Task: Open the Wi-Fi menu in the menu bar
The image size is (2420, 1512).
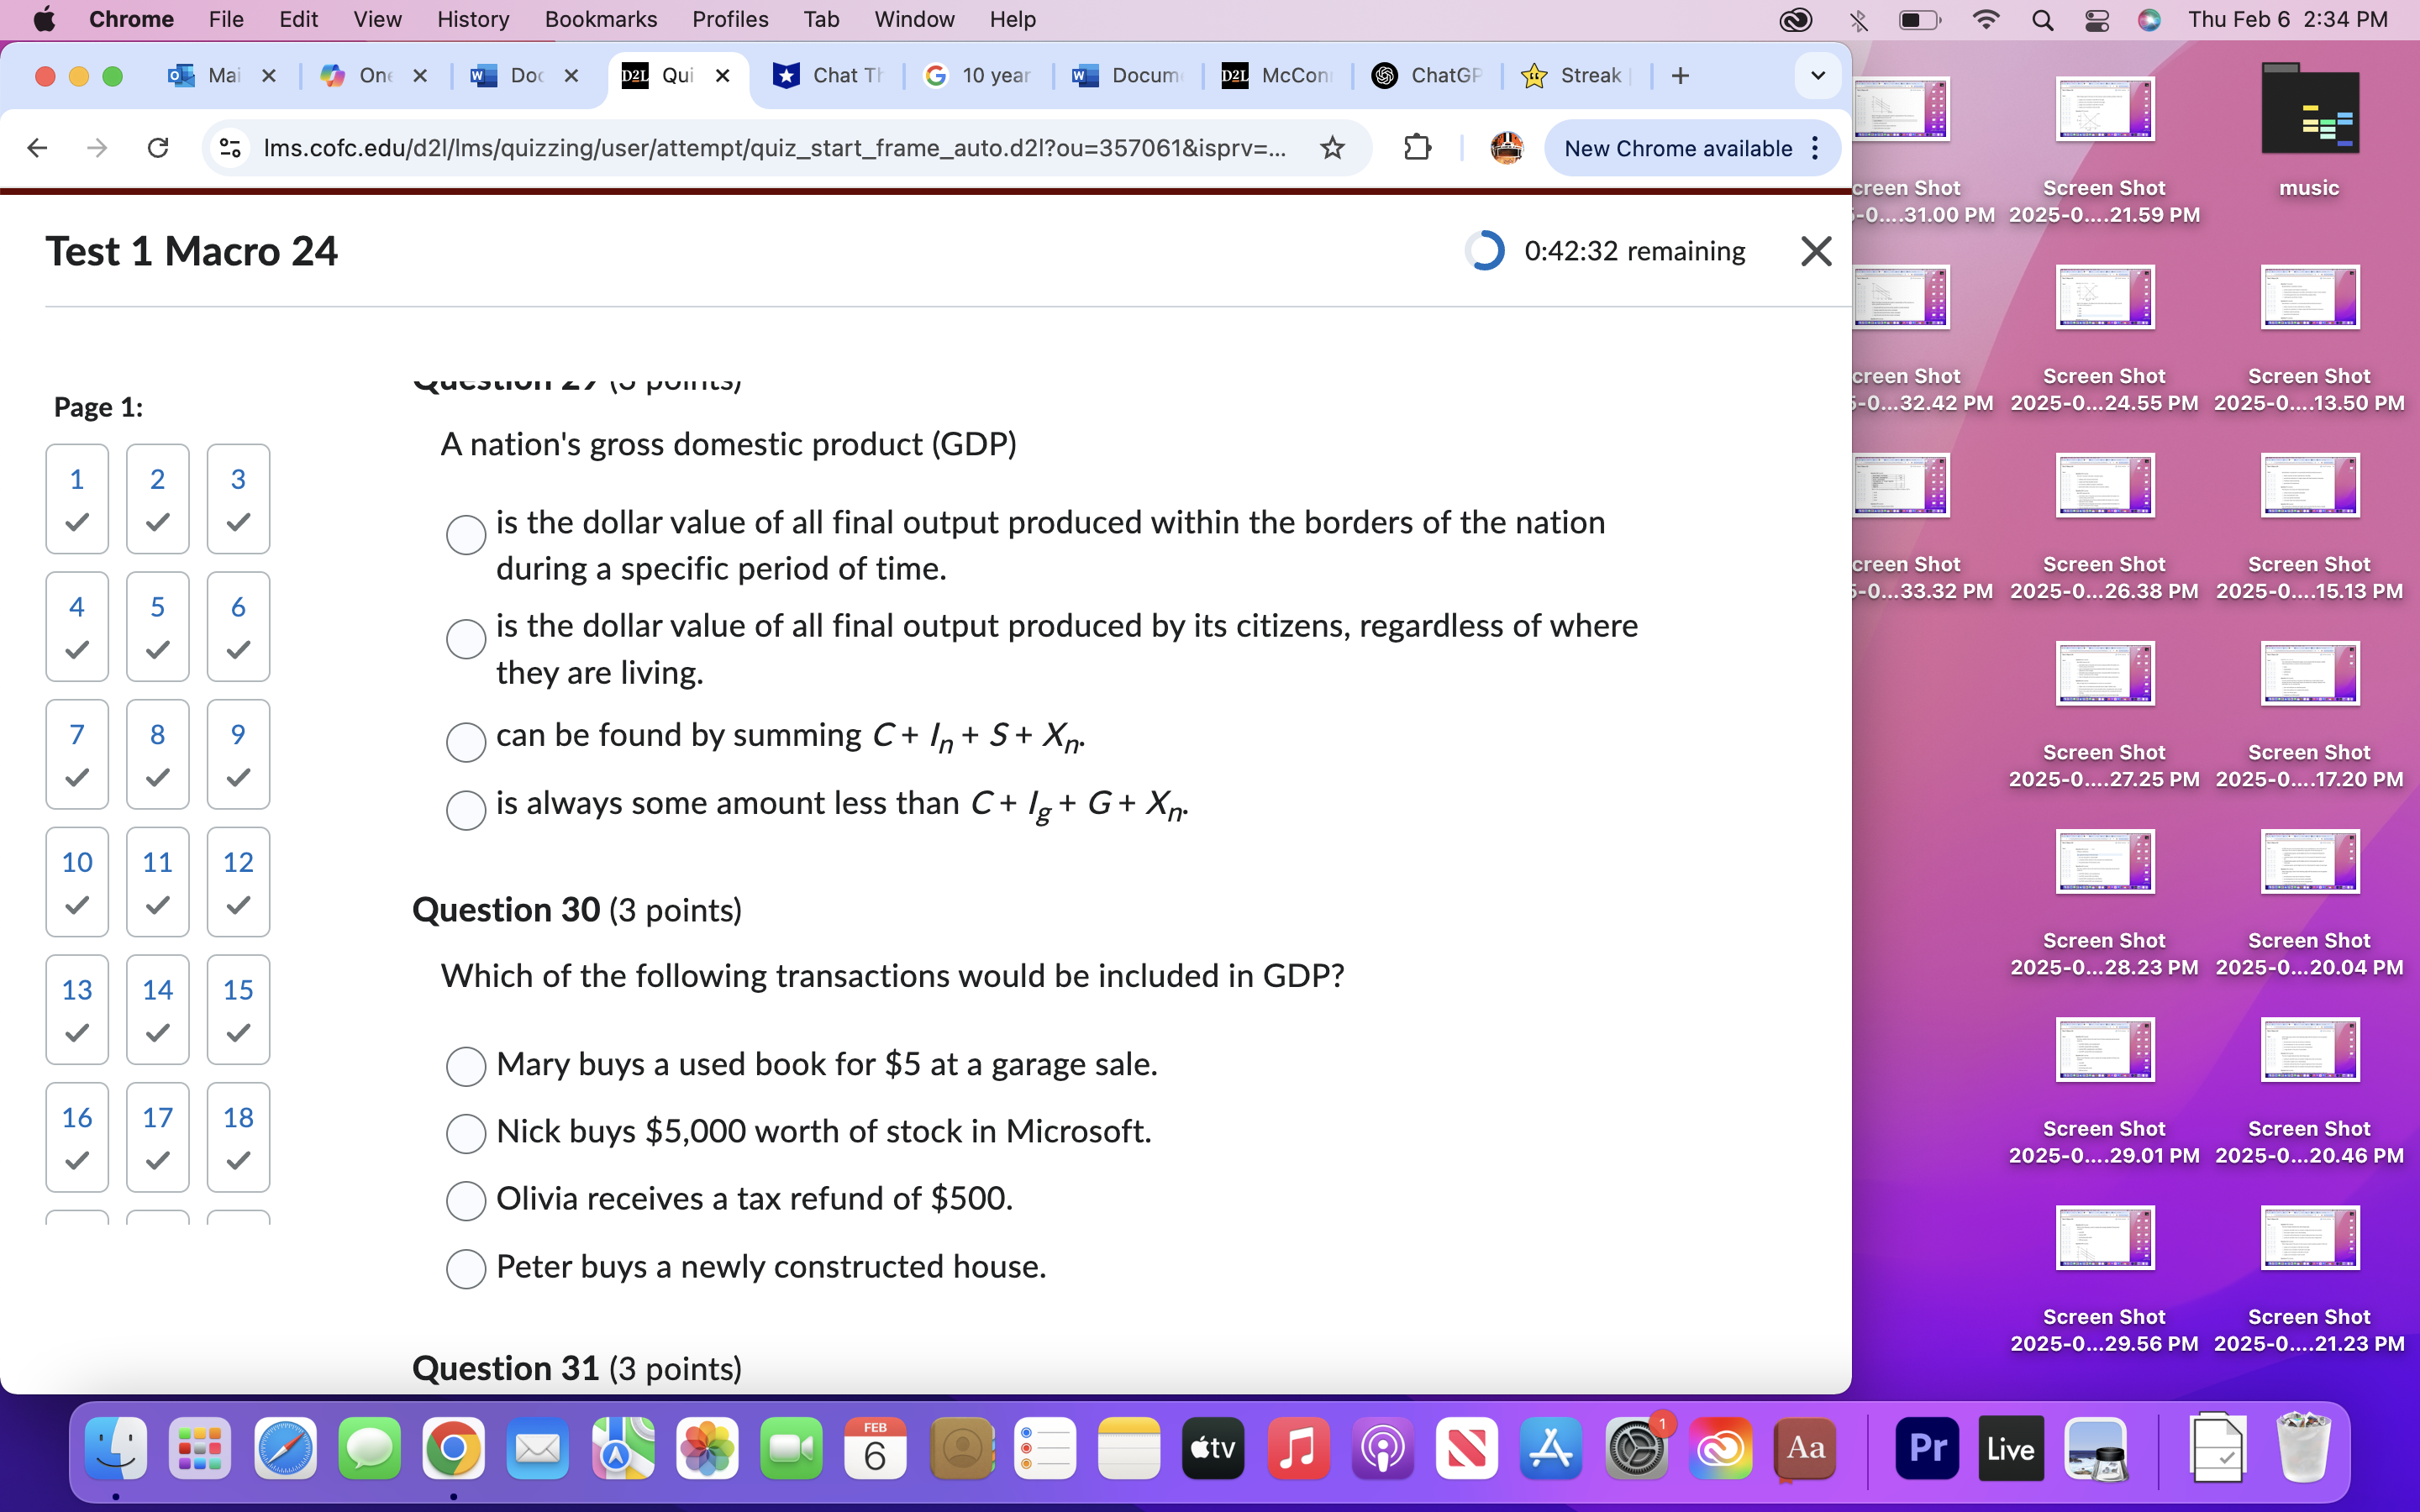Action: point(1986,19)
